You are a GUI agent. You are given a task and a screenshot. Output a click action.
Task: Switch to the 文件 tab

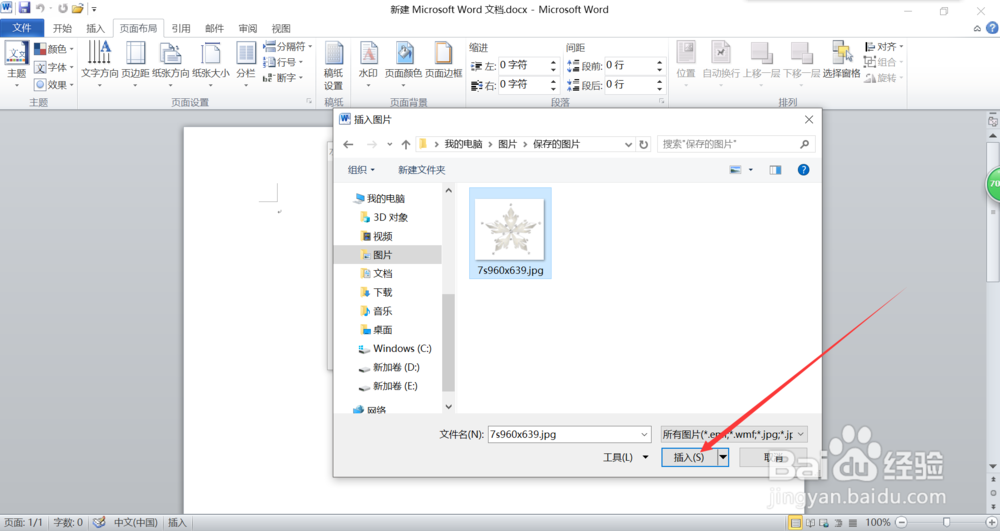(x=22, y=28)
